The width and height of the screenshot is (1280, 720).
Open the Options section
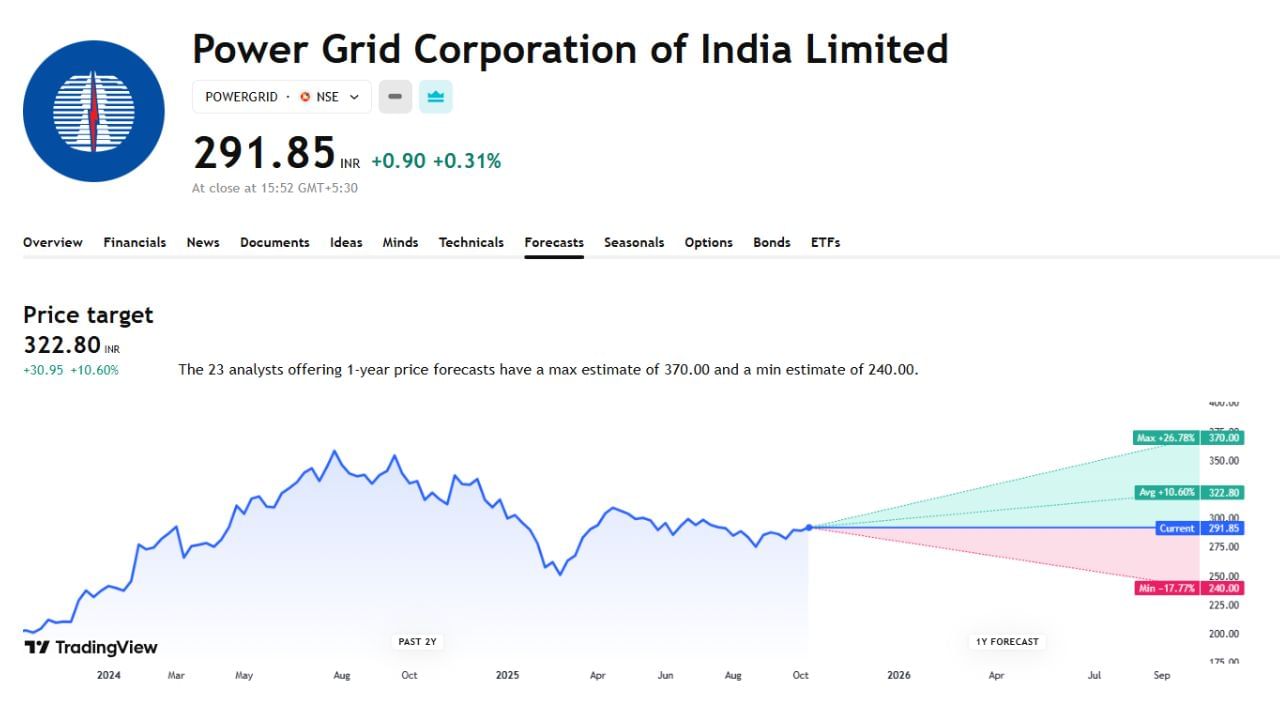(x=708, y=242)
